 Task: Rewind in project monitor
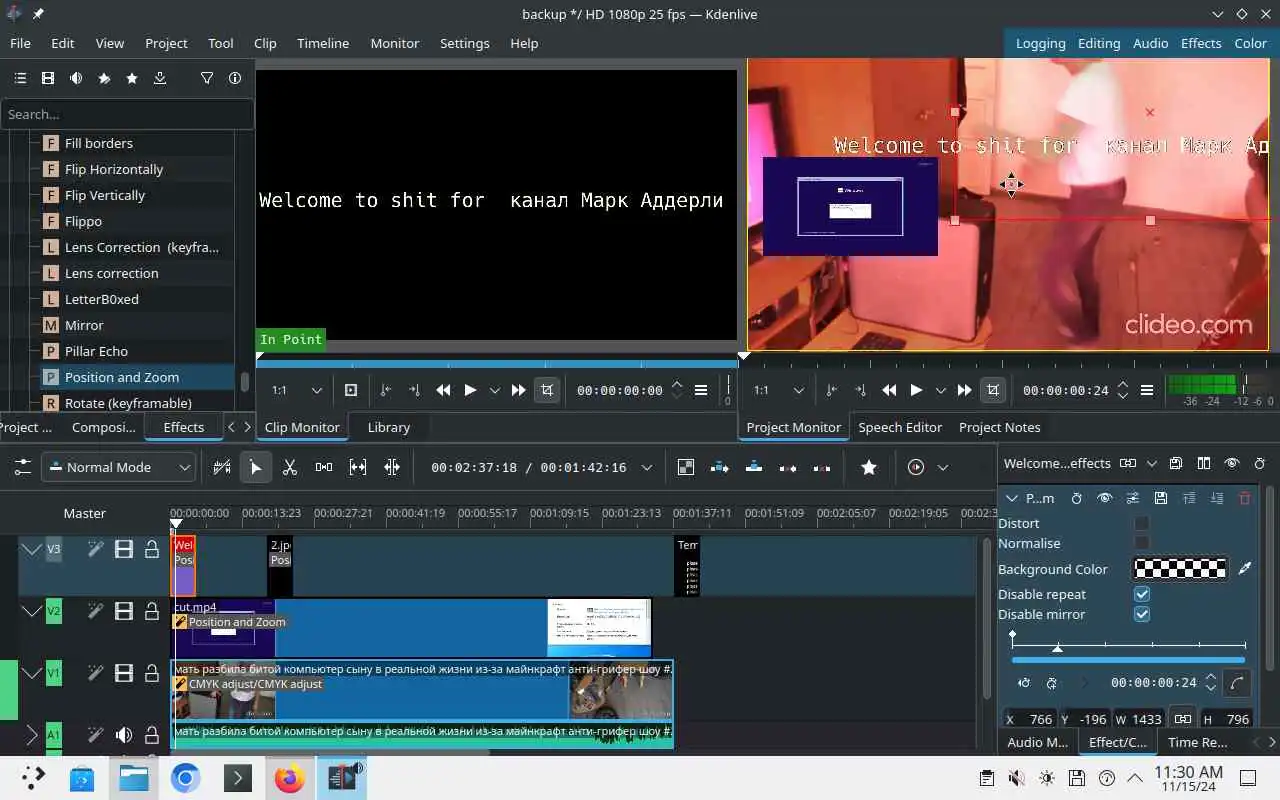[889, 391]
